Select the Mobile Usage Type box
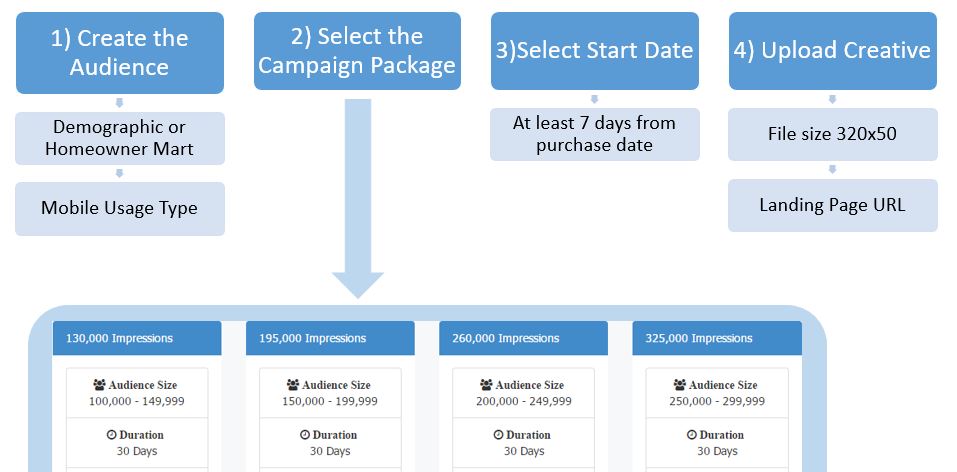This screenshot has width=957, height=472. point(119,208)
